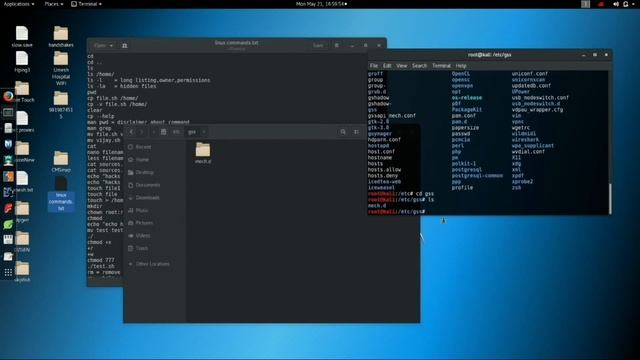Click the Open button in text editor
This screenshot has width=640, height=360.
click(100, 45)
